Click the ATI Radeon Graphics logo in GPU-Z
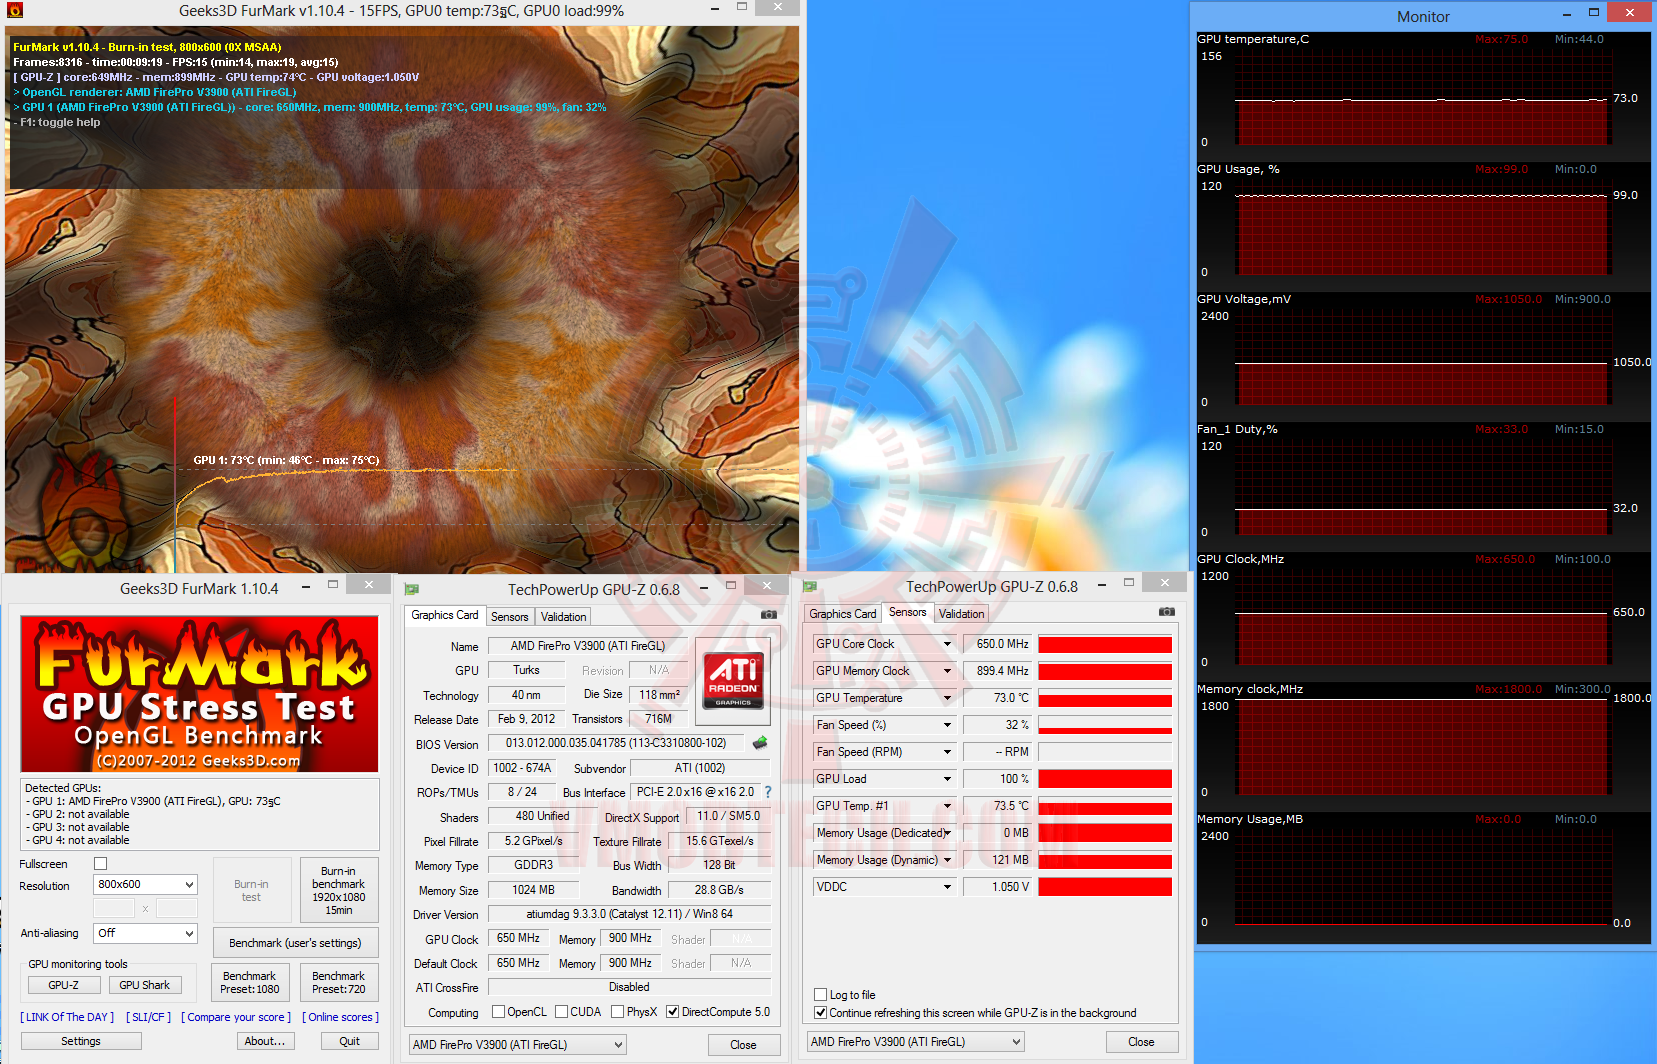 733,680
